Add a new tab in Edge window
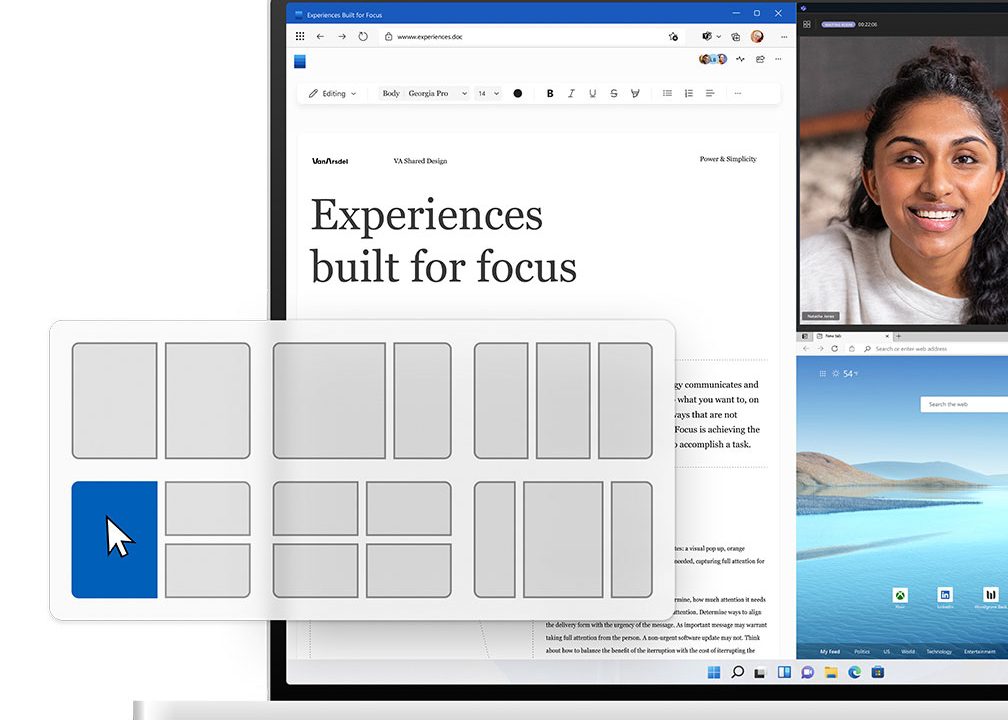The width and height of the screenshot is (1008, 720). (898, 336)
